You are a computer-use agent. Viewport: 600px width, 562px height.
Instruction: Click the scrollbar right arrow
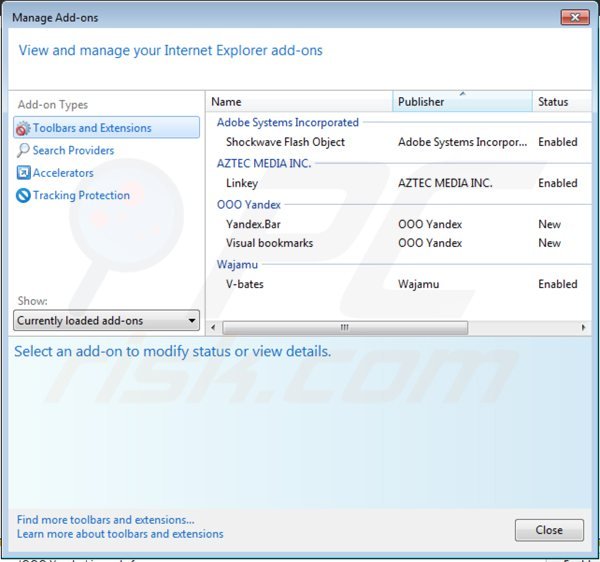tap(584, 327)
